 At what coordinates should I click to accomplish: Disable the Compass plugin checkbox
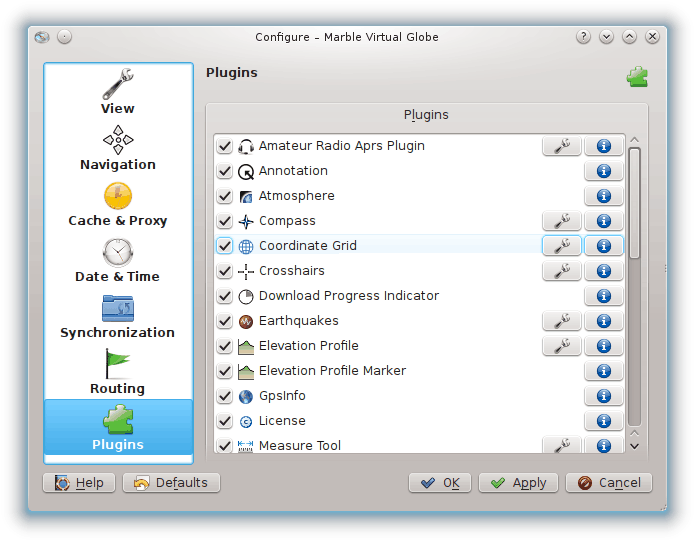225,221
